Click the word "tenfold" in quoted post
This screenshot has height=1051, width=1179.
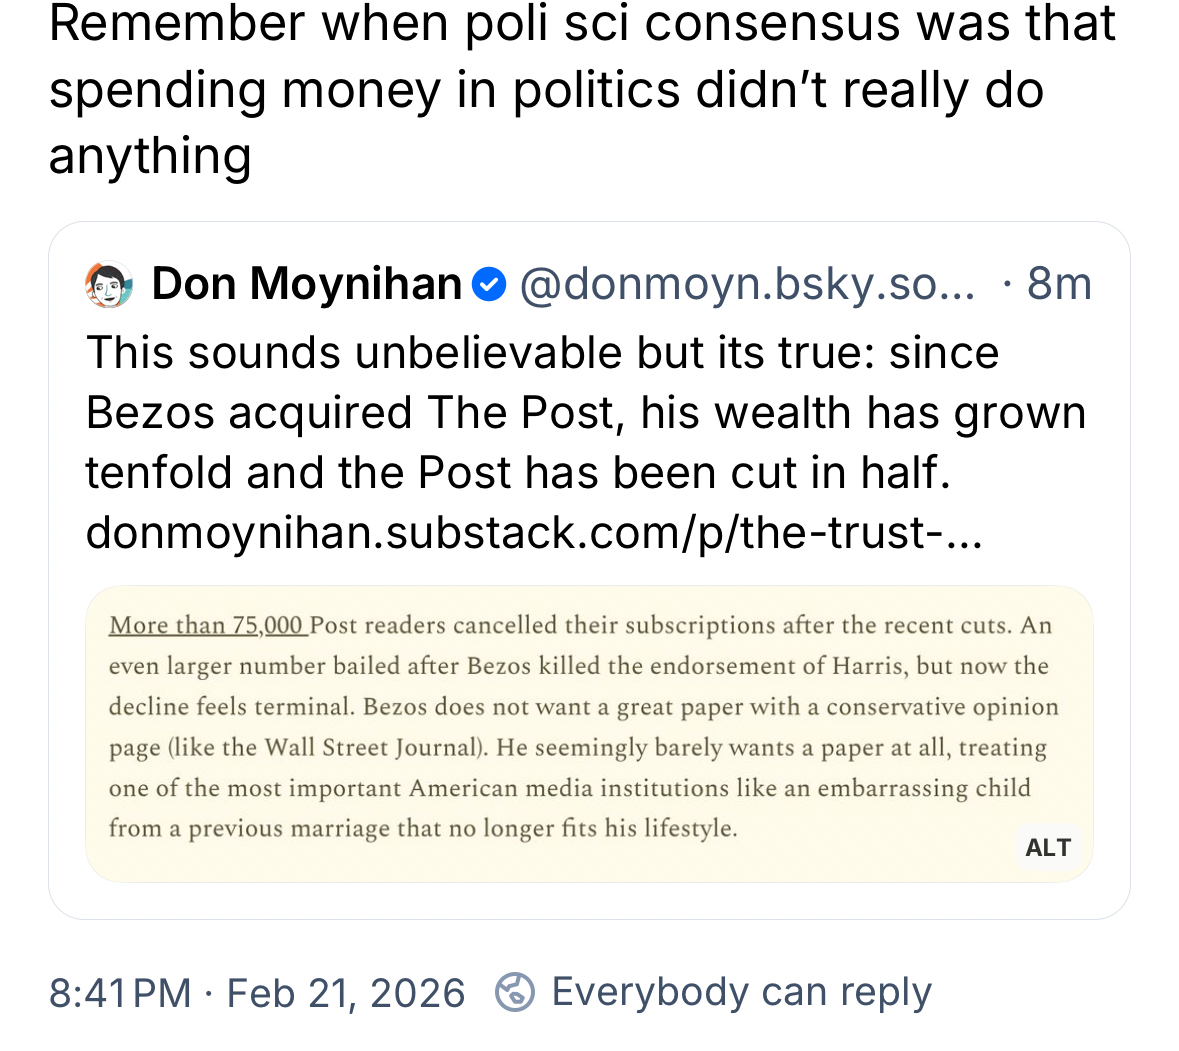point(158,473)
